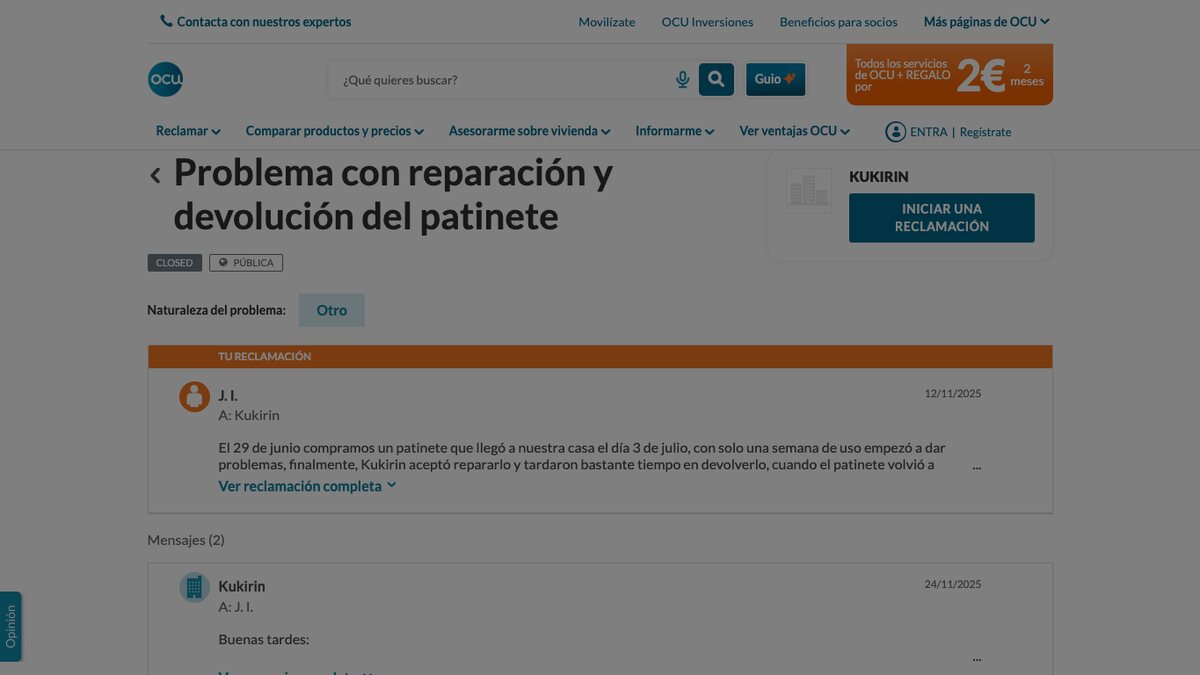Open the Informarme menu
Screen dimensions: 1200x675
coord(675,131)
